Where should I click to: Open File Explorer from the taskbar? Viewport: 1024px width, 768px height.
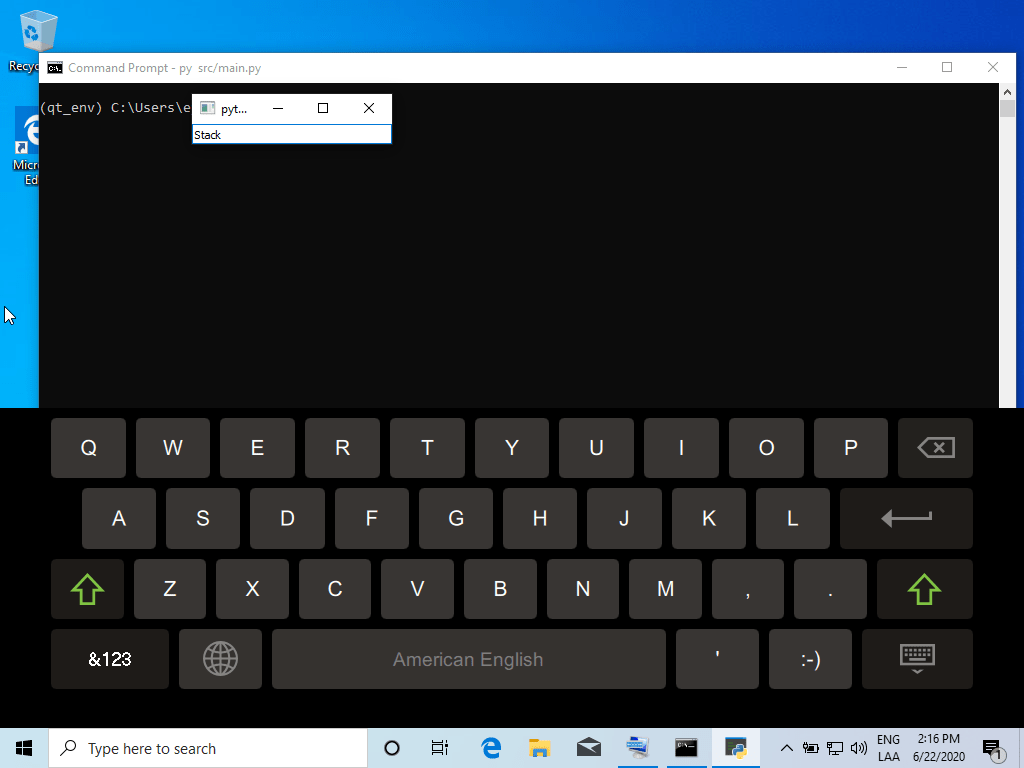pos(539,748)
